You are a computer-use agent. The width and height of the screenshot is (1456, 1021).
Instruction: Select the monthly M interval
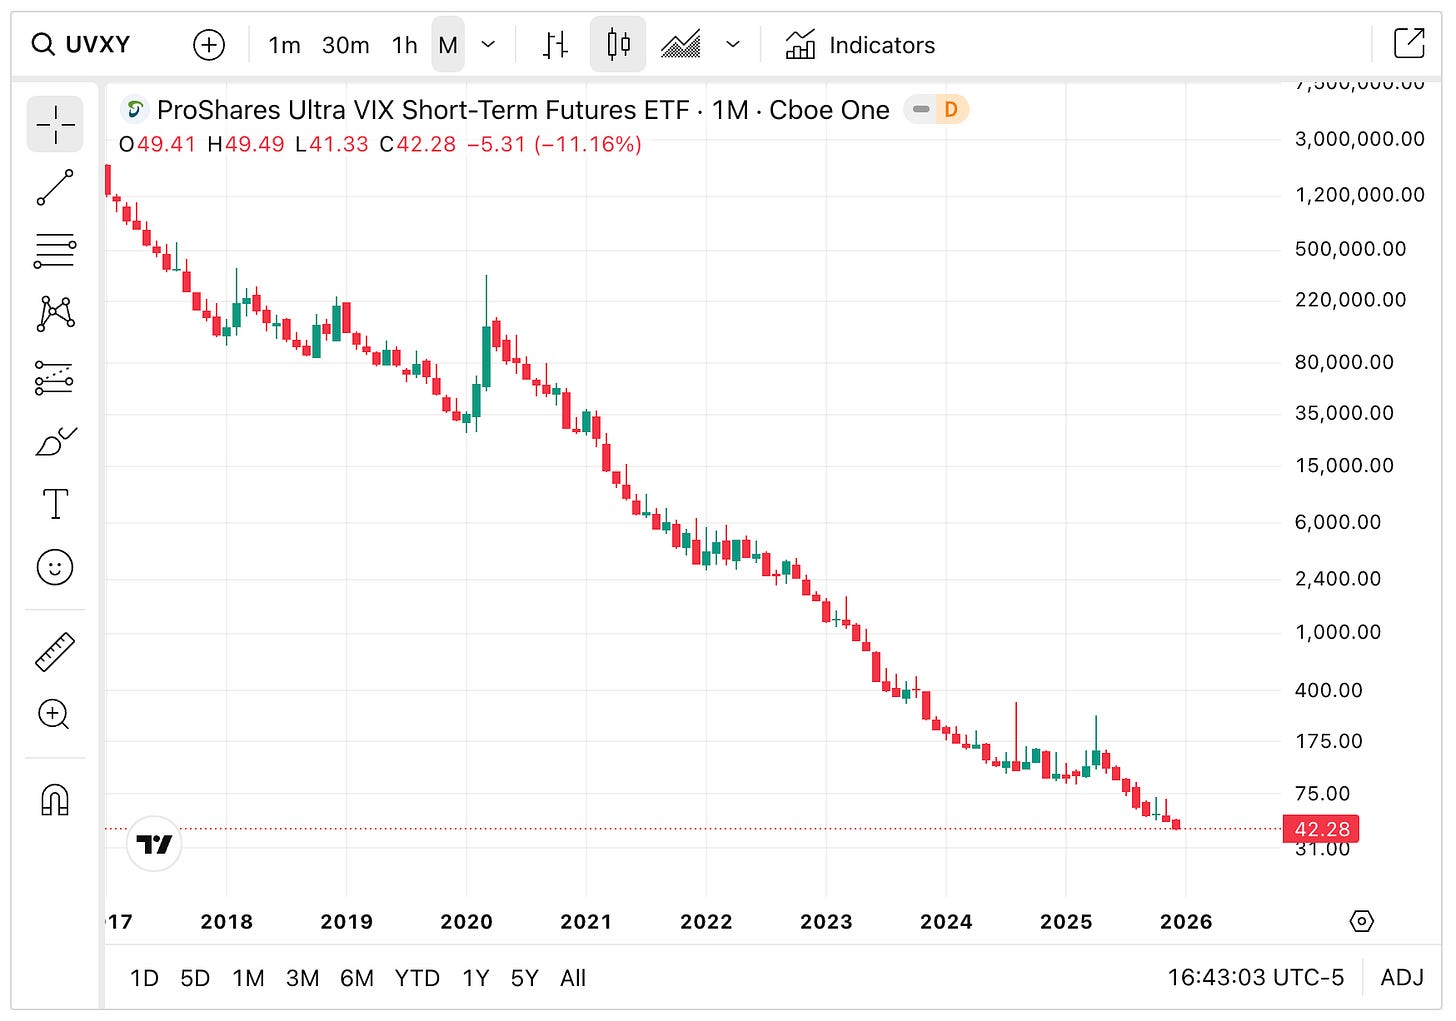(448, 45)
